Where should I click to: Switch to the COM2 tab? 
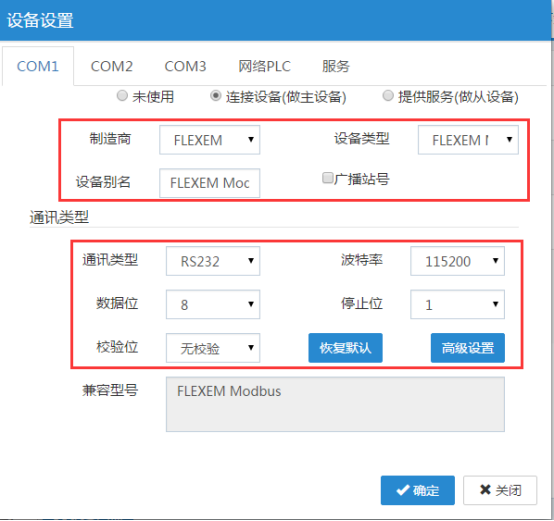(x=112, y=66)
